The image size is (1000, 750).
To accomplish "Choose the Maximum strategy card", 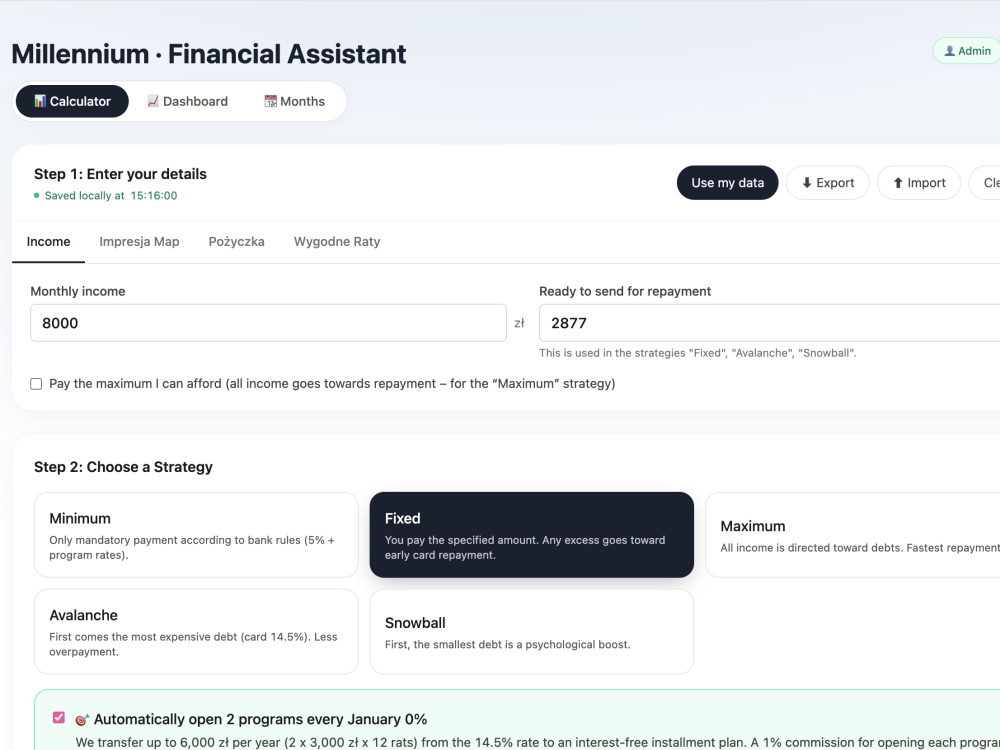I will 853,535.
